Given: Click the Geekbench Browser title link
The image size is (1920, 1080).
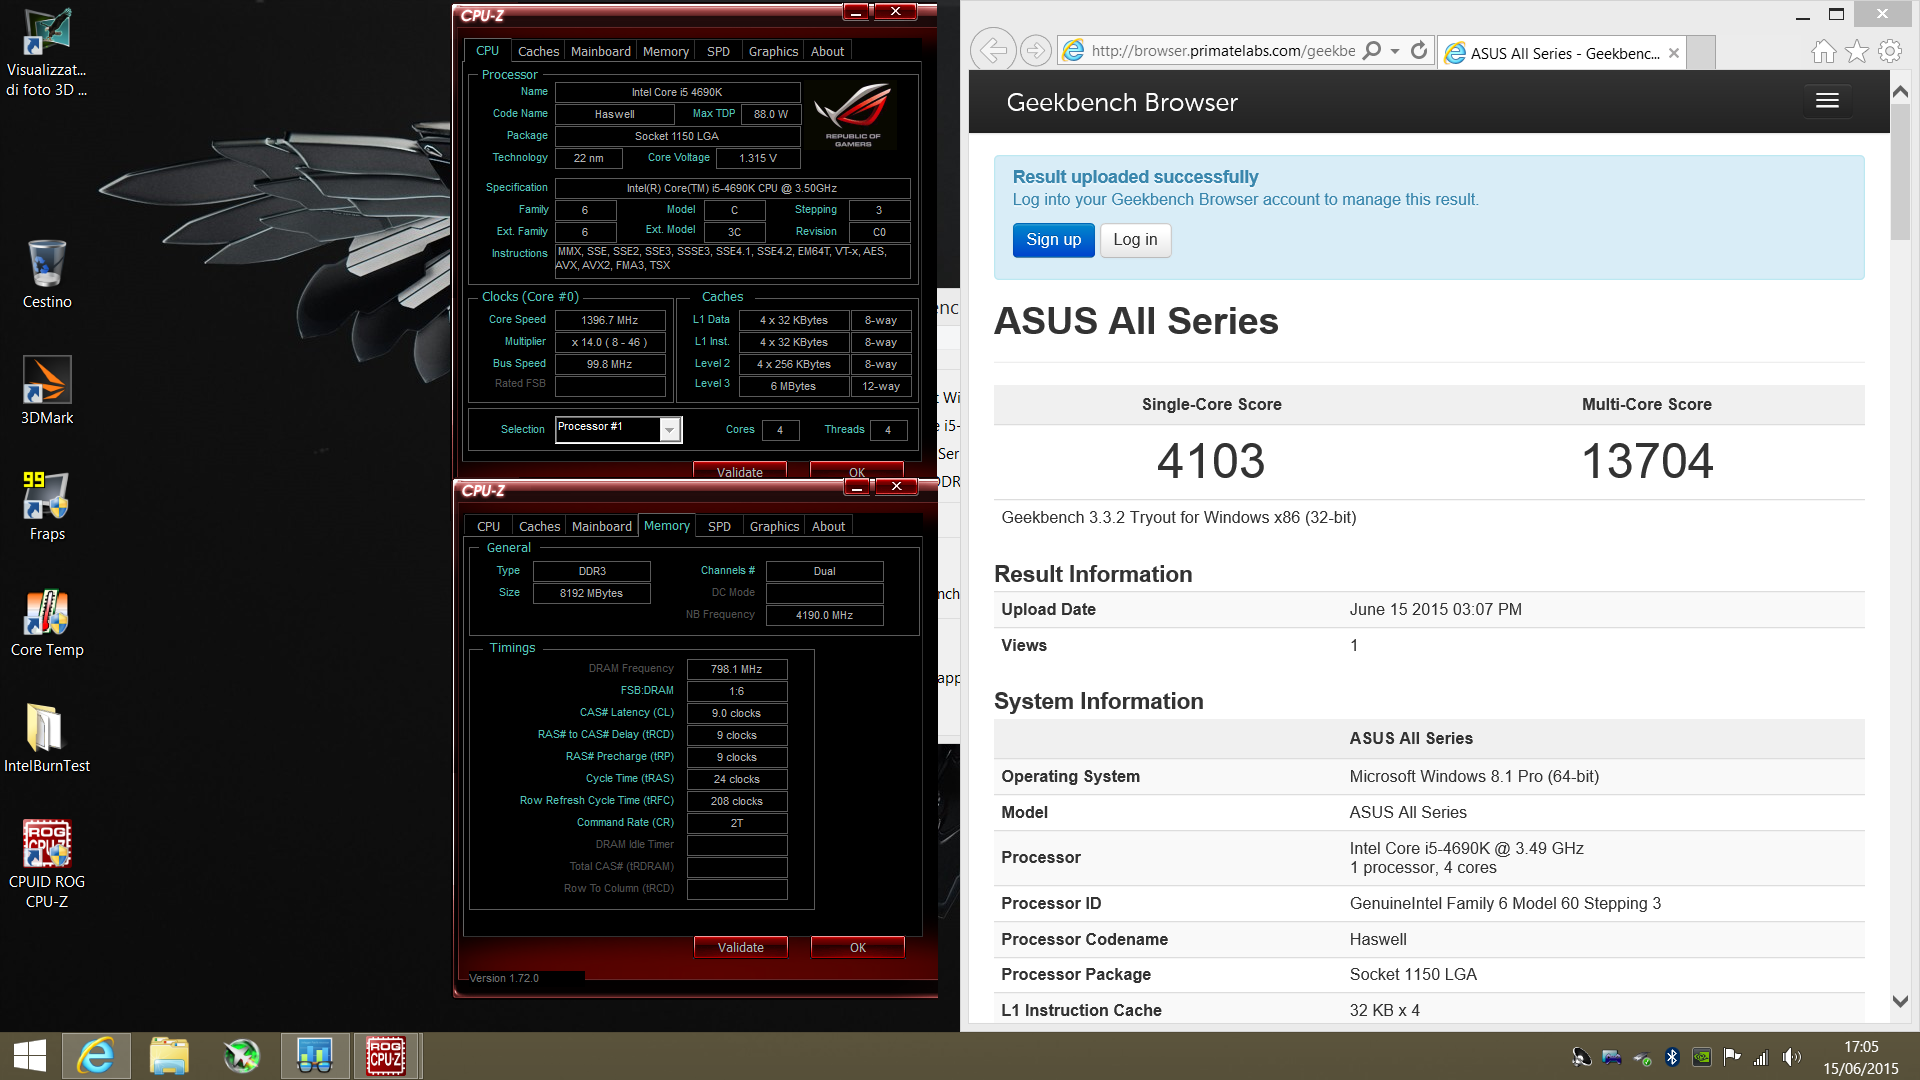Looking at the screenshot, I should [x=1121, y=102].
